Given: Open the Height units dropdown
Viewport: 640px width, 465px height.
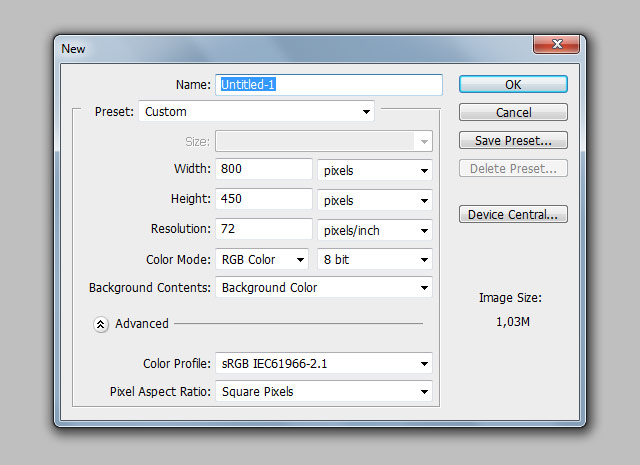Looking at the screenshot, I should coord(374,200).
